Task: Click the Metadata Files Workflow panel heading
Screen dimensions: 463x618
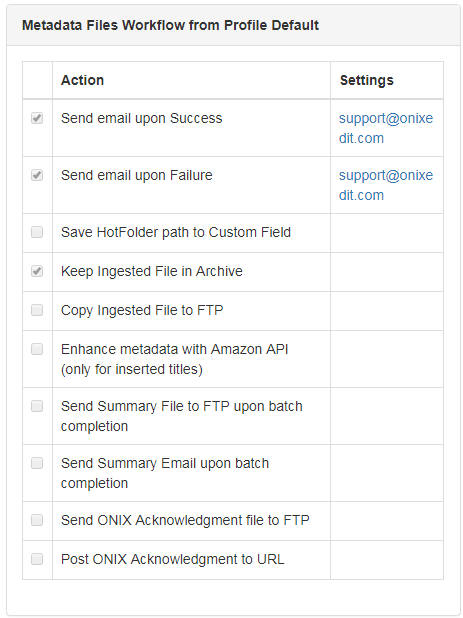Action: (170, 25)
